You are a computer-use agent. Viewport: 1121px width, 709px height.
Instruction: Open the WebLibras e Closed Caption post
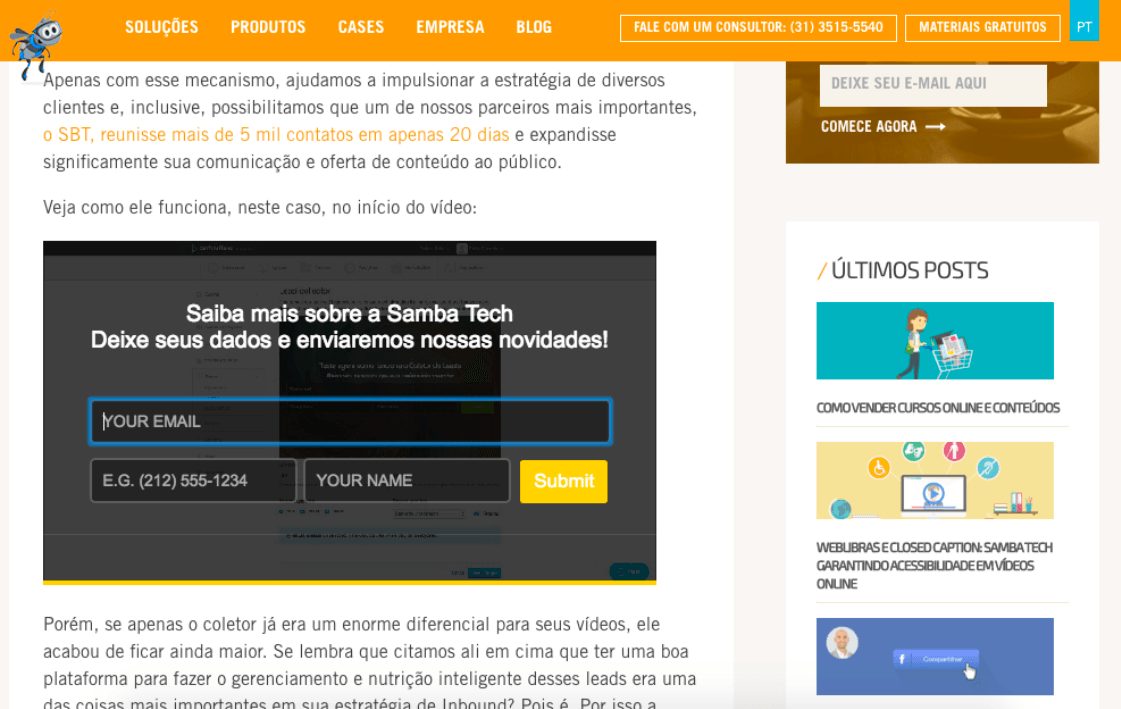934,565
